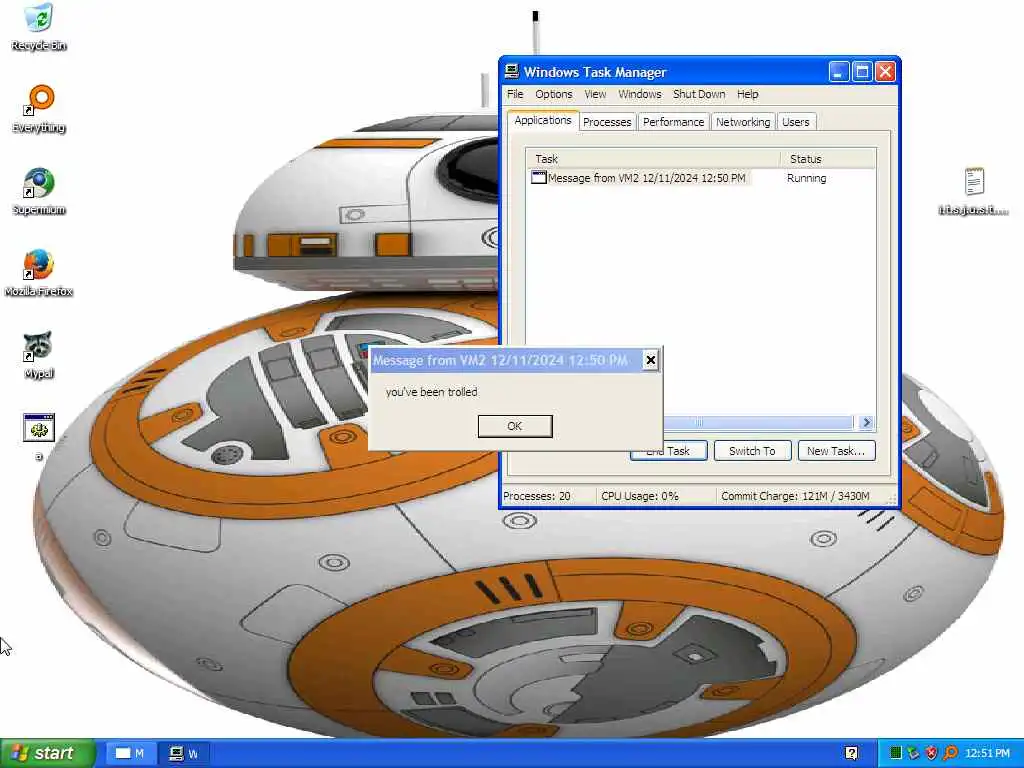Minimize the Windows Task Manager window
This screenshot has width=1024, height=768.
(x=839, y=71)
